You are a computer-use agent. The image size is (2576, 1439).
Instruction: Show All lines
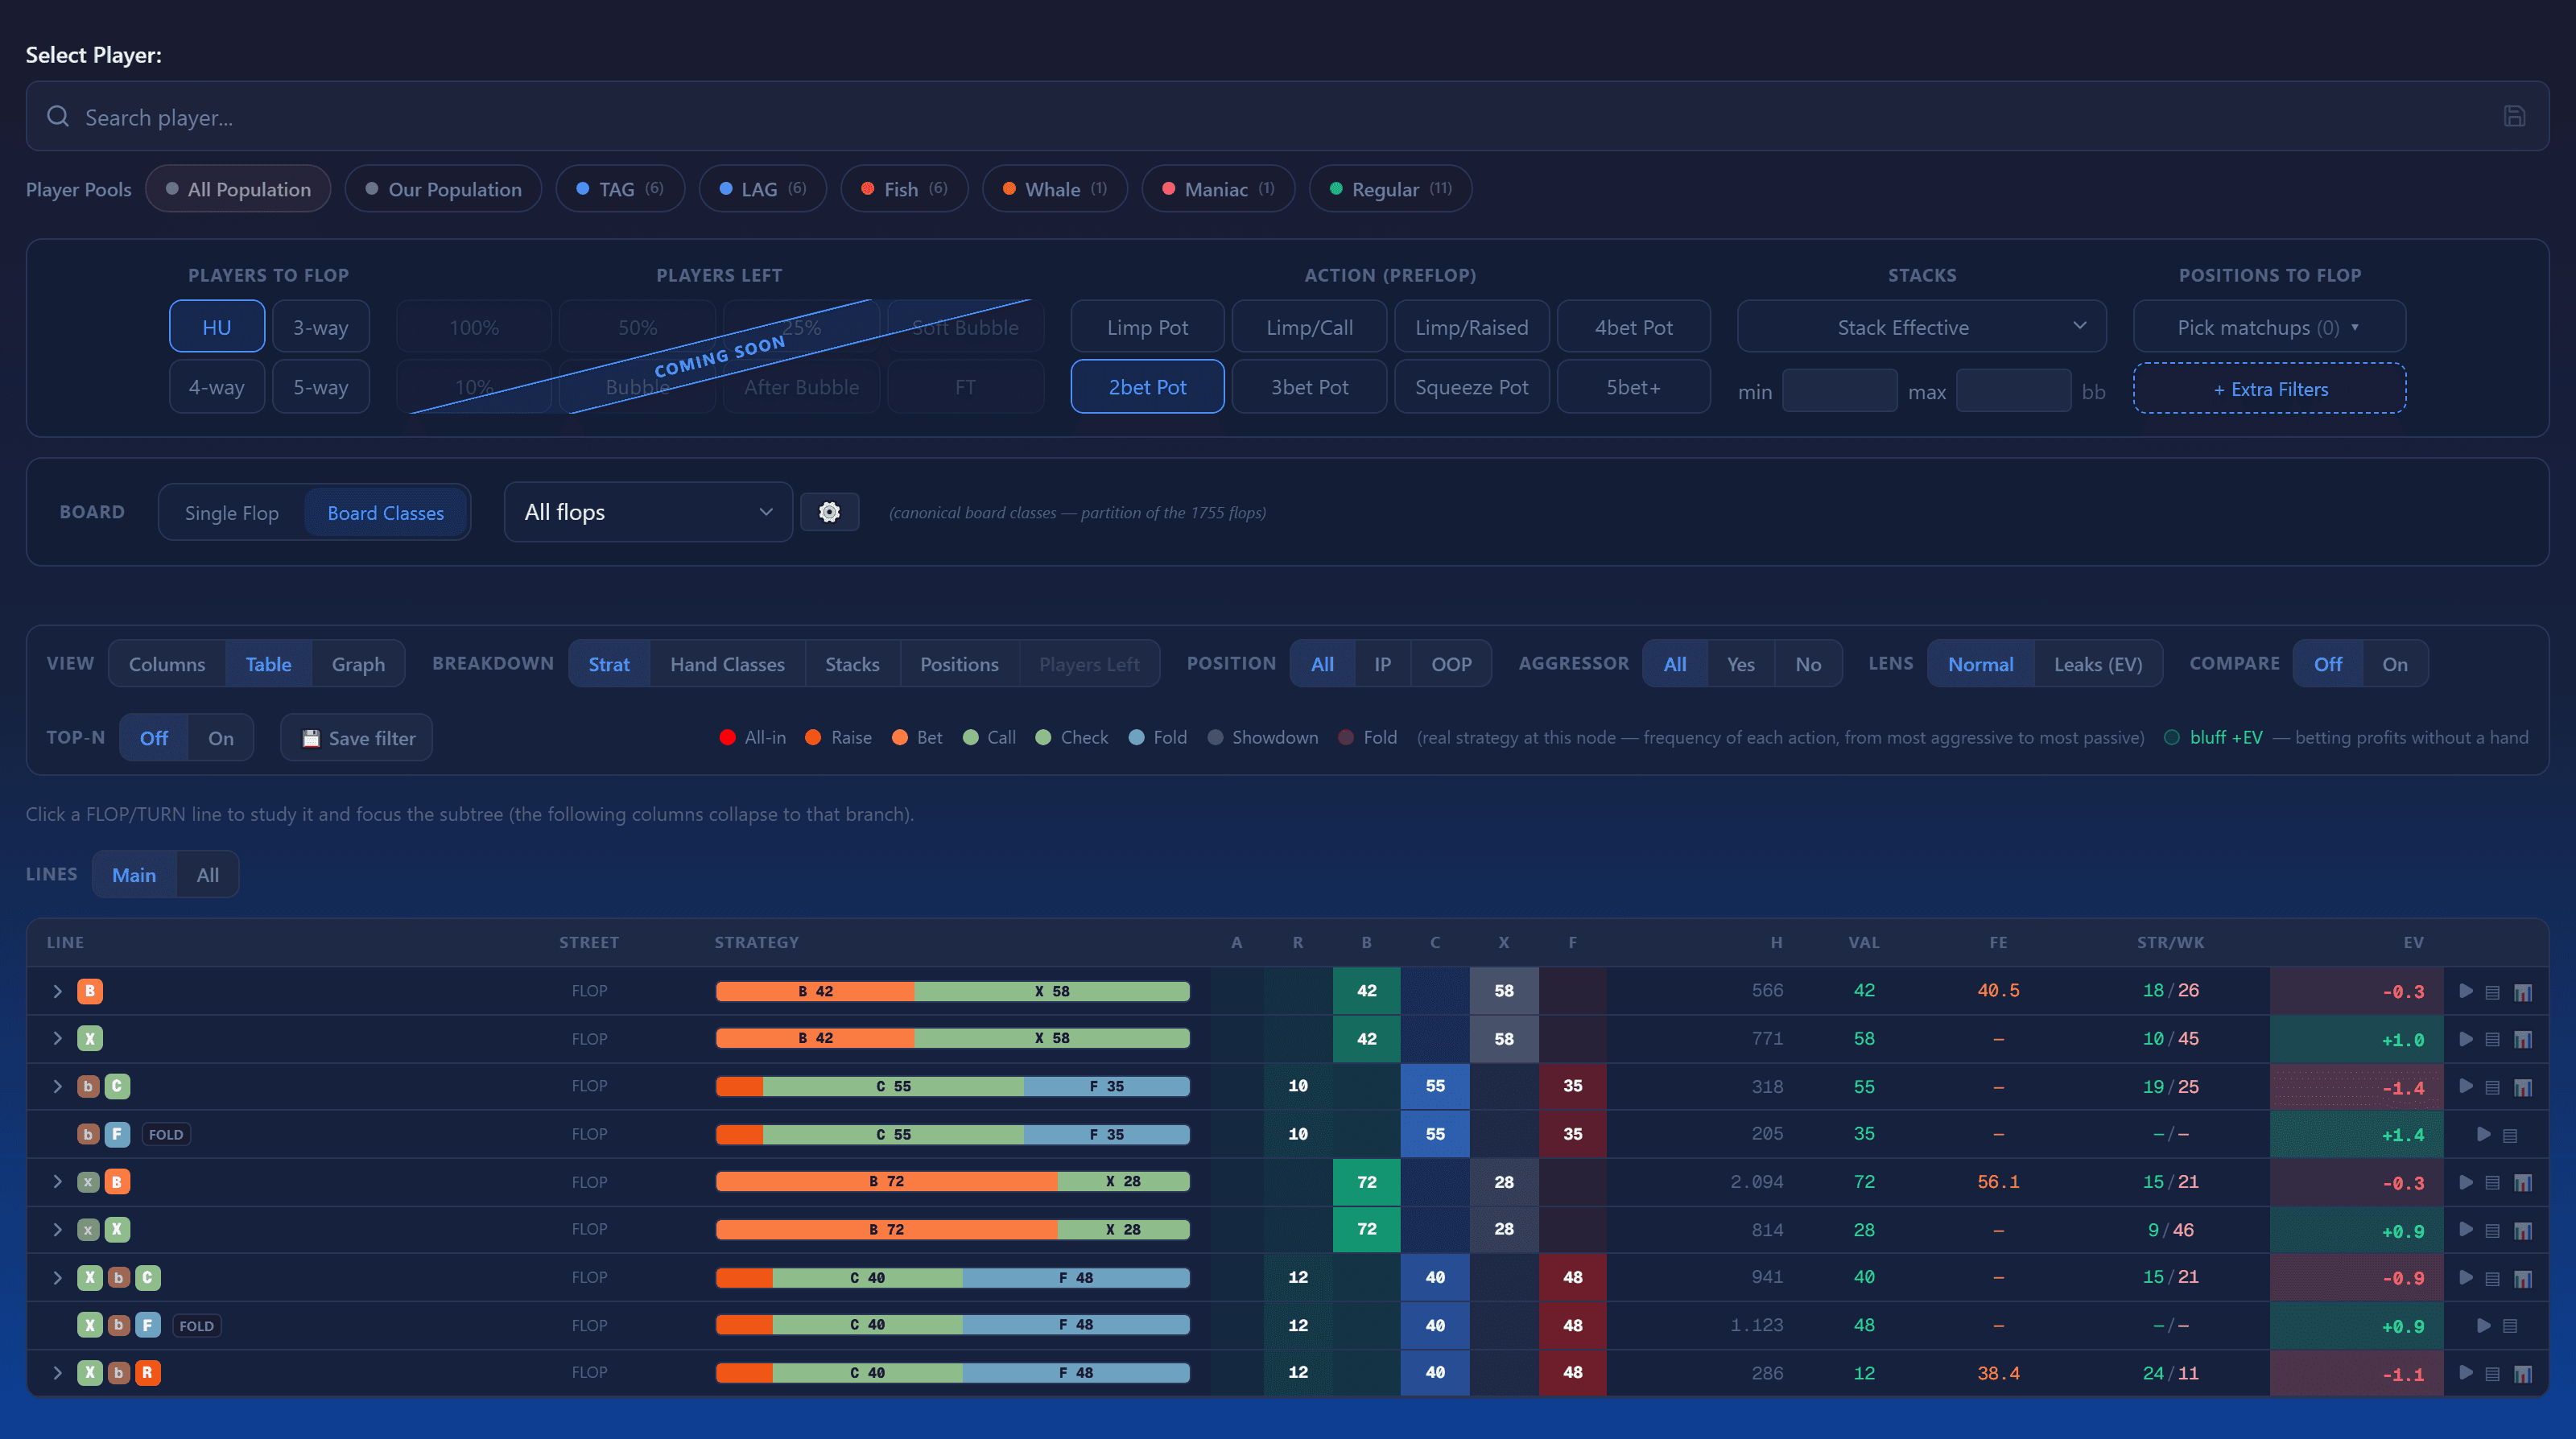pyautogui.click(x=207, y=875)
